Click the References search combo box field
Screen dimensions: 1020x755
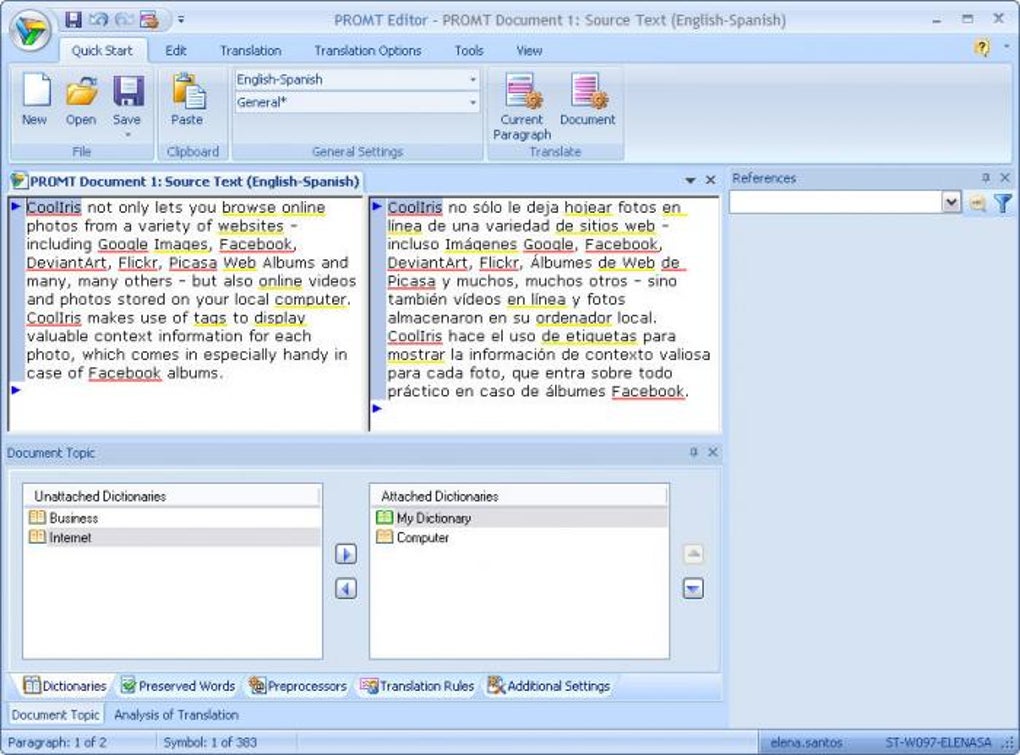click(x=835, y=203)
